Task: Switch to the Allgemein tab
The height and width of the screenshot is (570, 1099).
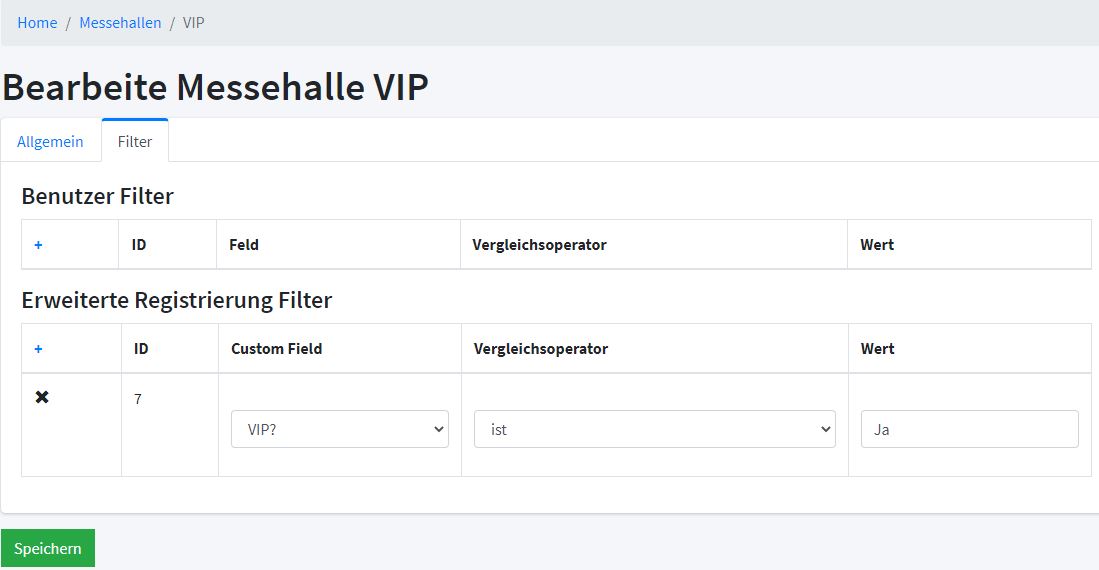Action: tap(50, 142)
